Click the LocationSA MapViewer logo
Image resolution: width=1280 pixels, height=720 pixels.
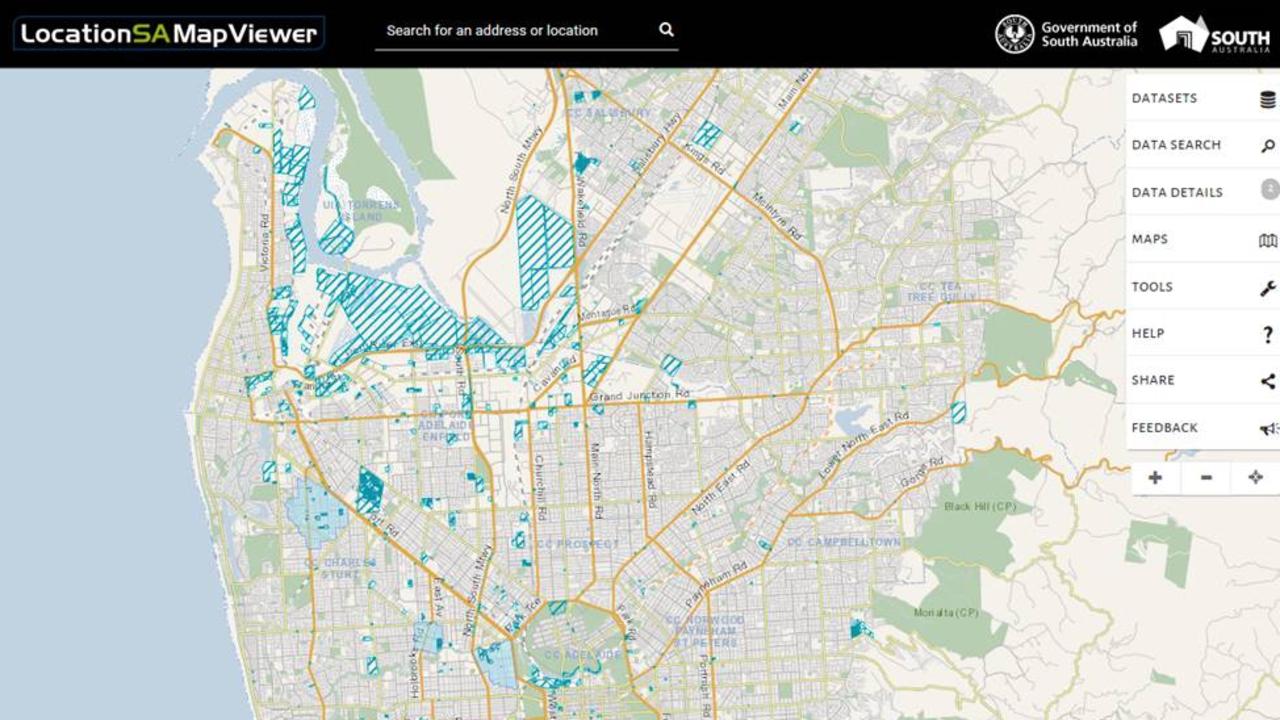click(169, 33)
